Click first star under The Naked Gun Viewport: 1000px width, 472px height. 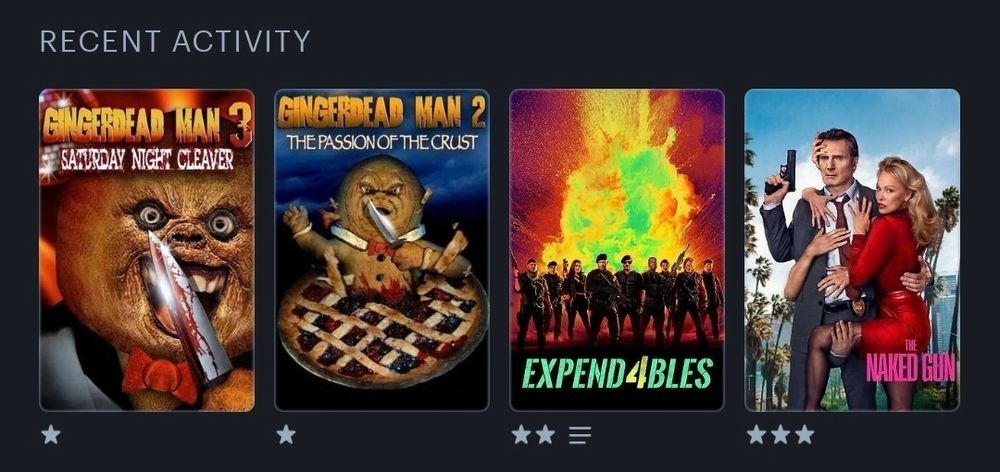coord(756,434)
